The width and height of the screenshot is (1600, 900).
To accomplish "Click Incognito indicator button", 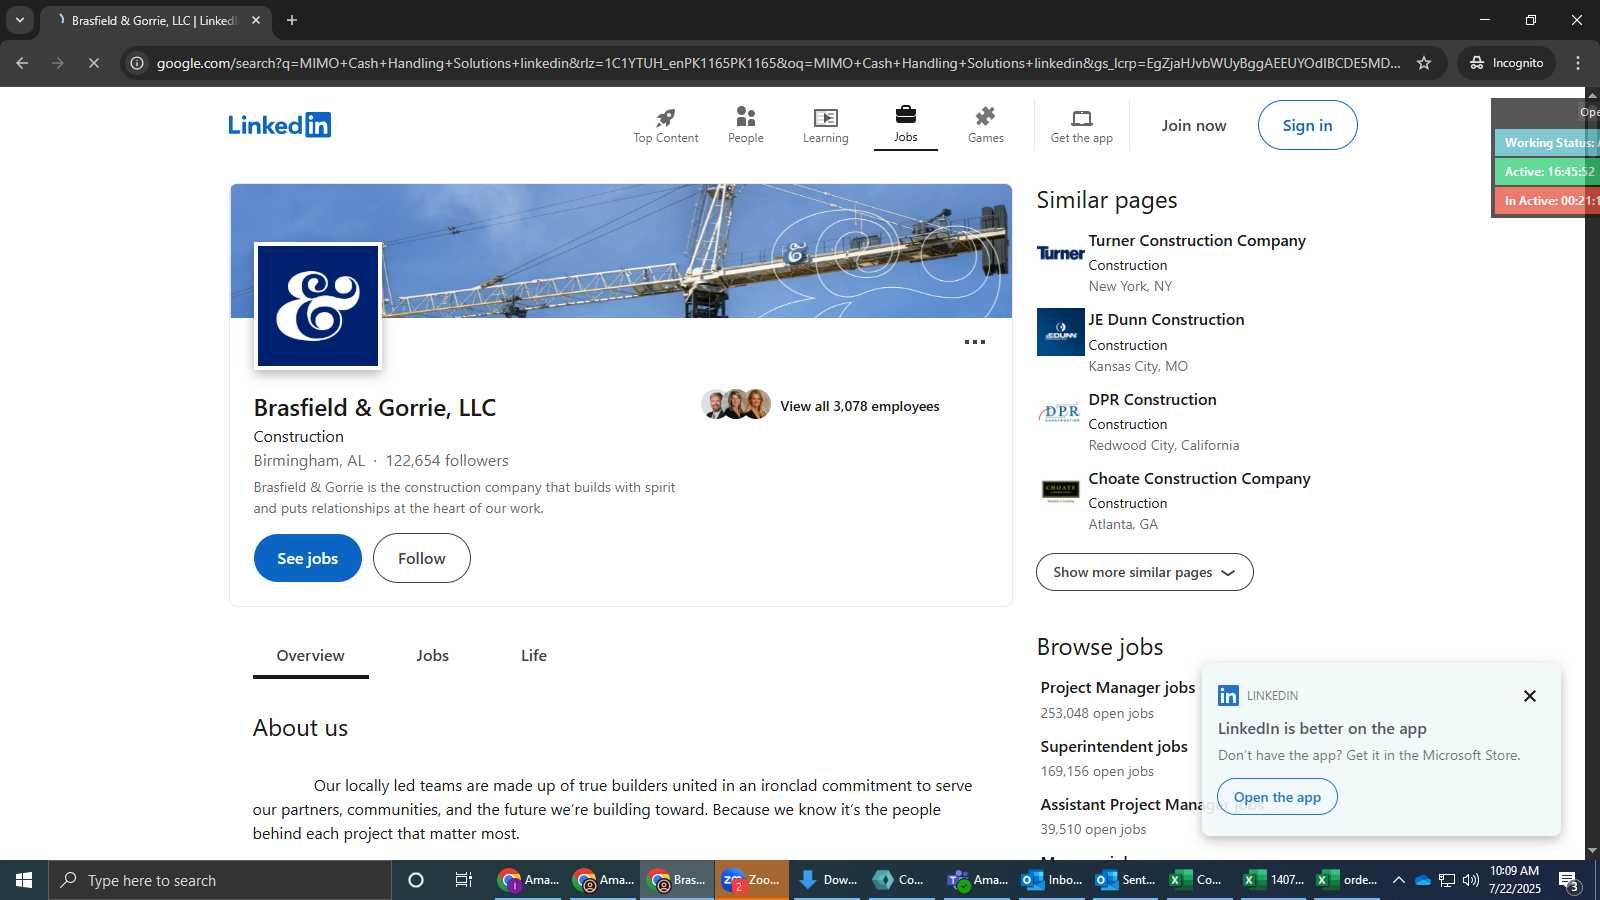I will click(x=1506, y=63).
